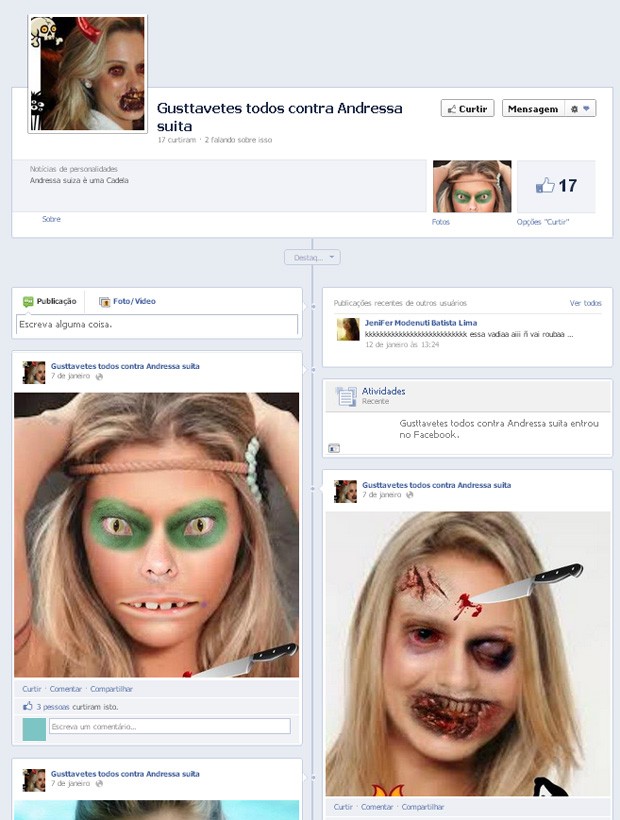
Task: Click the thumbs-up icon next to '3 pessoas curtiram'
Action: click(28, 707)
